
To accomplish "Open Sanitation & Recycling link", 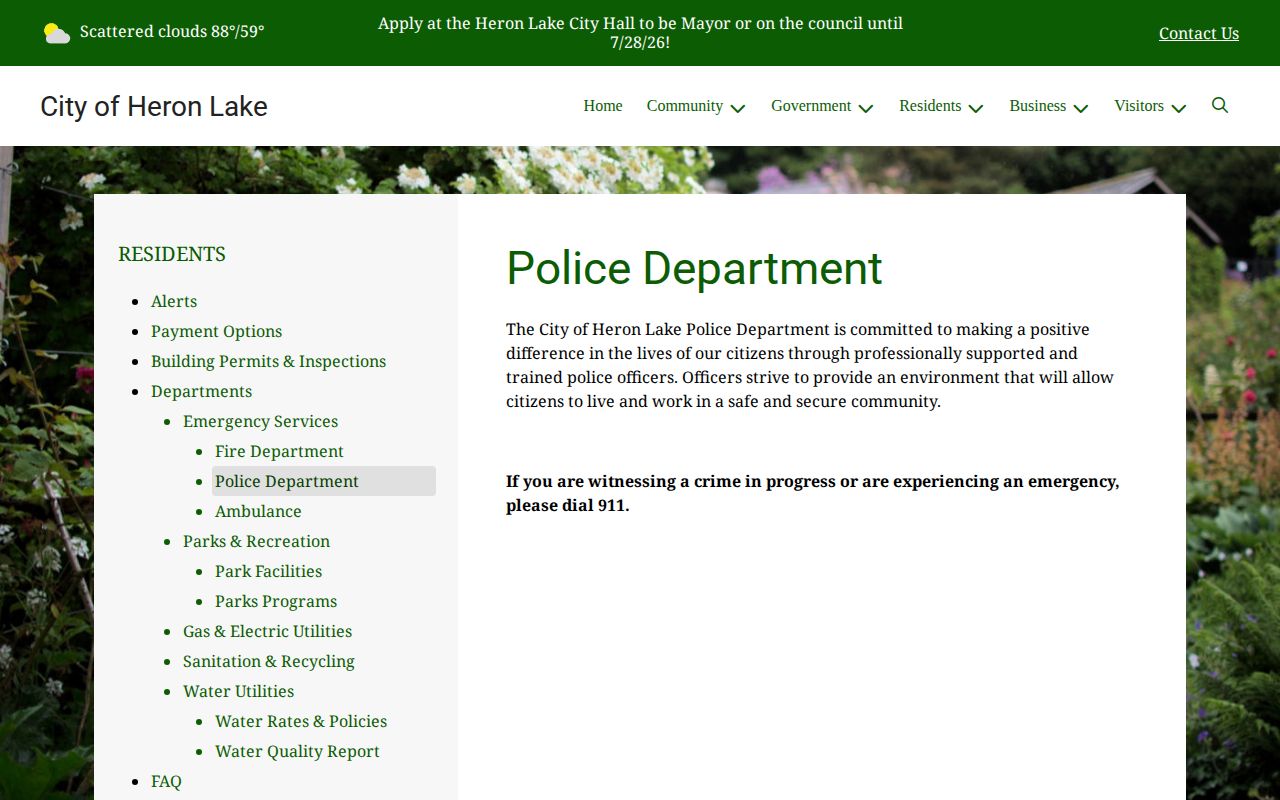I will tap(268, 661).
